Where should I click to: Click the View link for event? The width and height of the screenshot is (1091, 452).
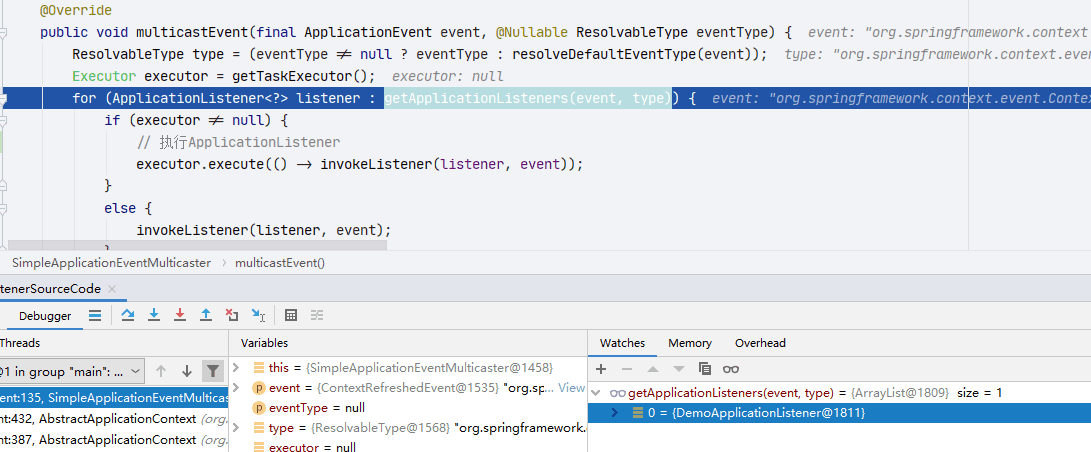(x=571, y=388)
